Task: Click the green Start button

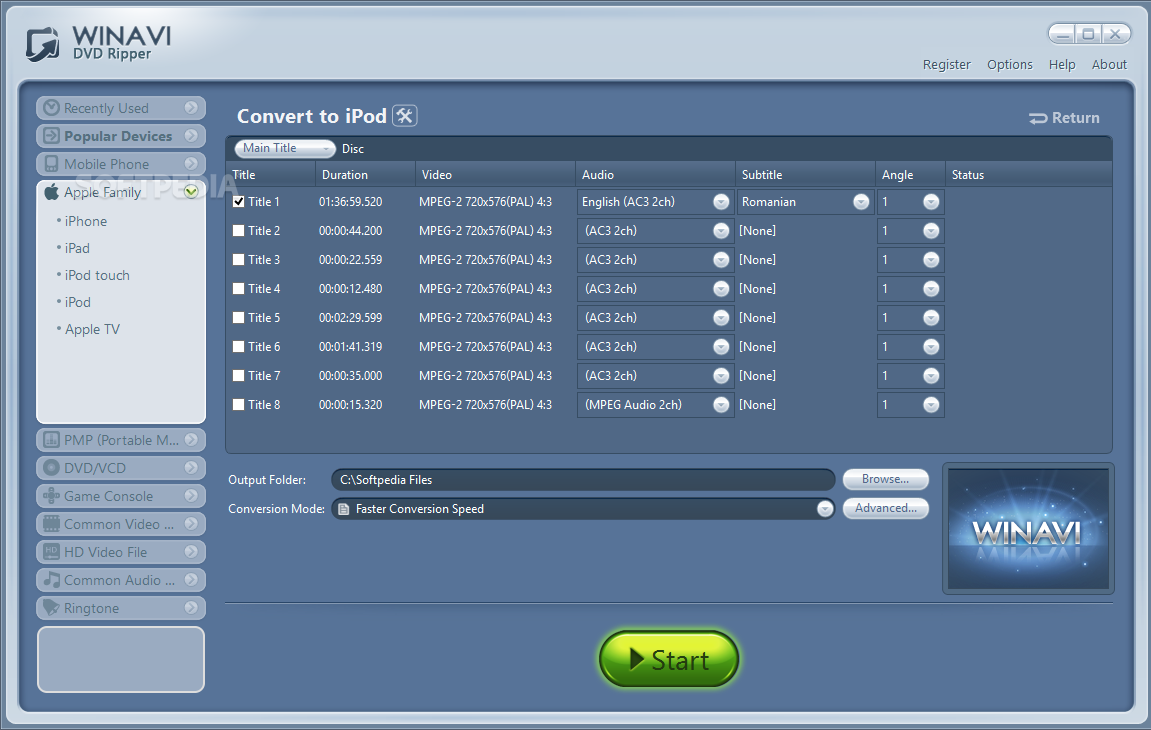Action: 669,659
